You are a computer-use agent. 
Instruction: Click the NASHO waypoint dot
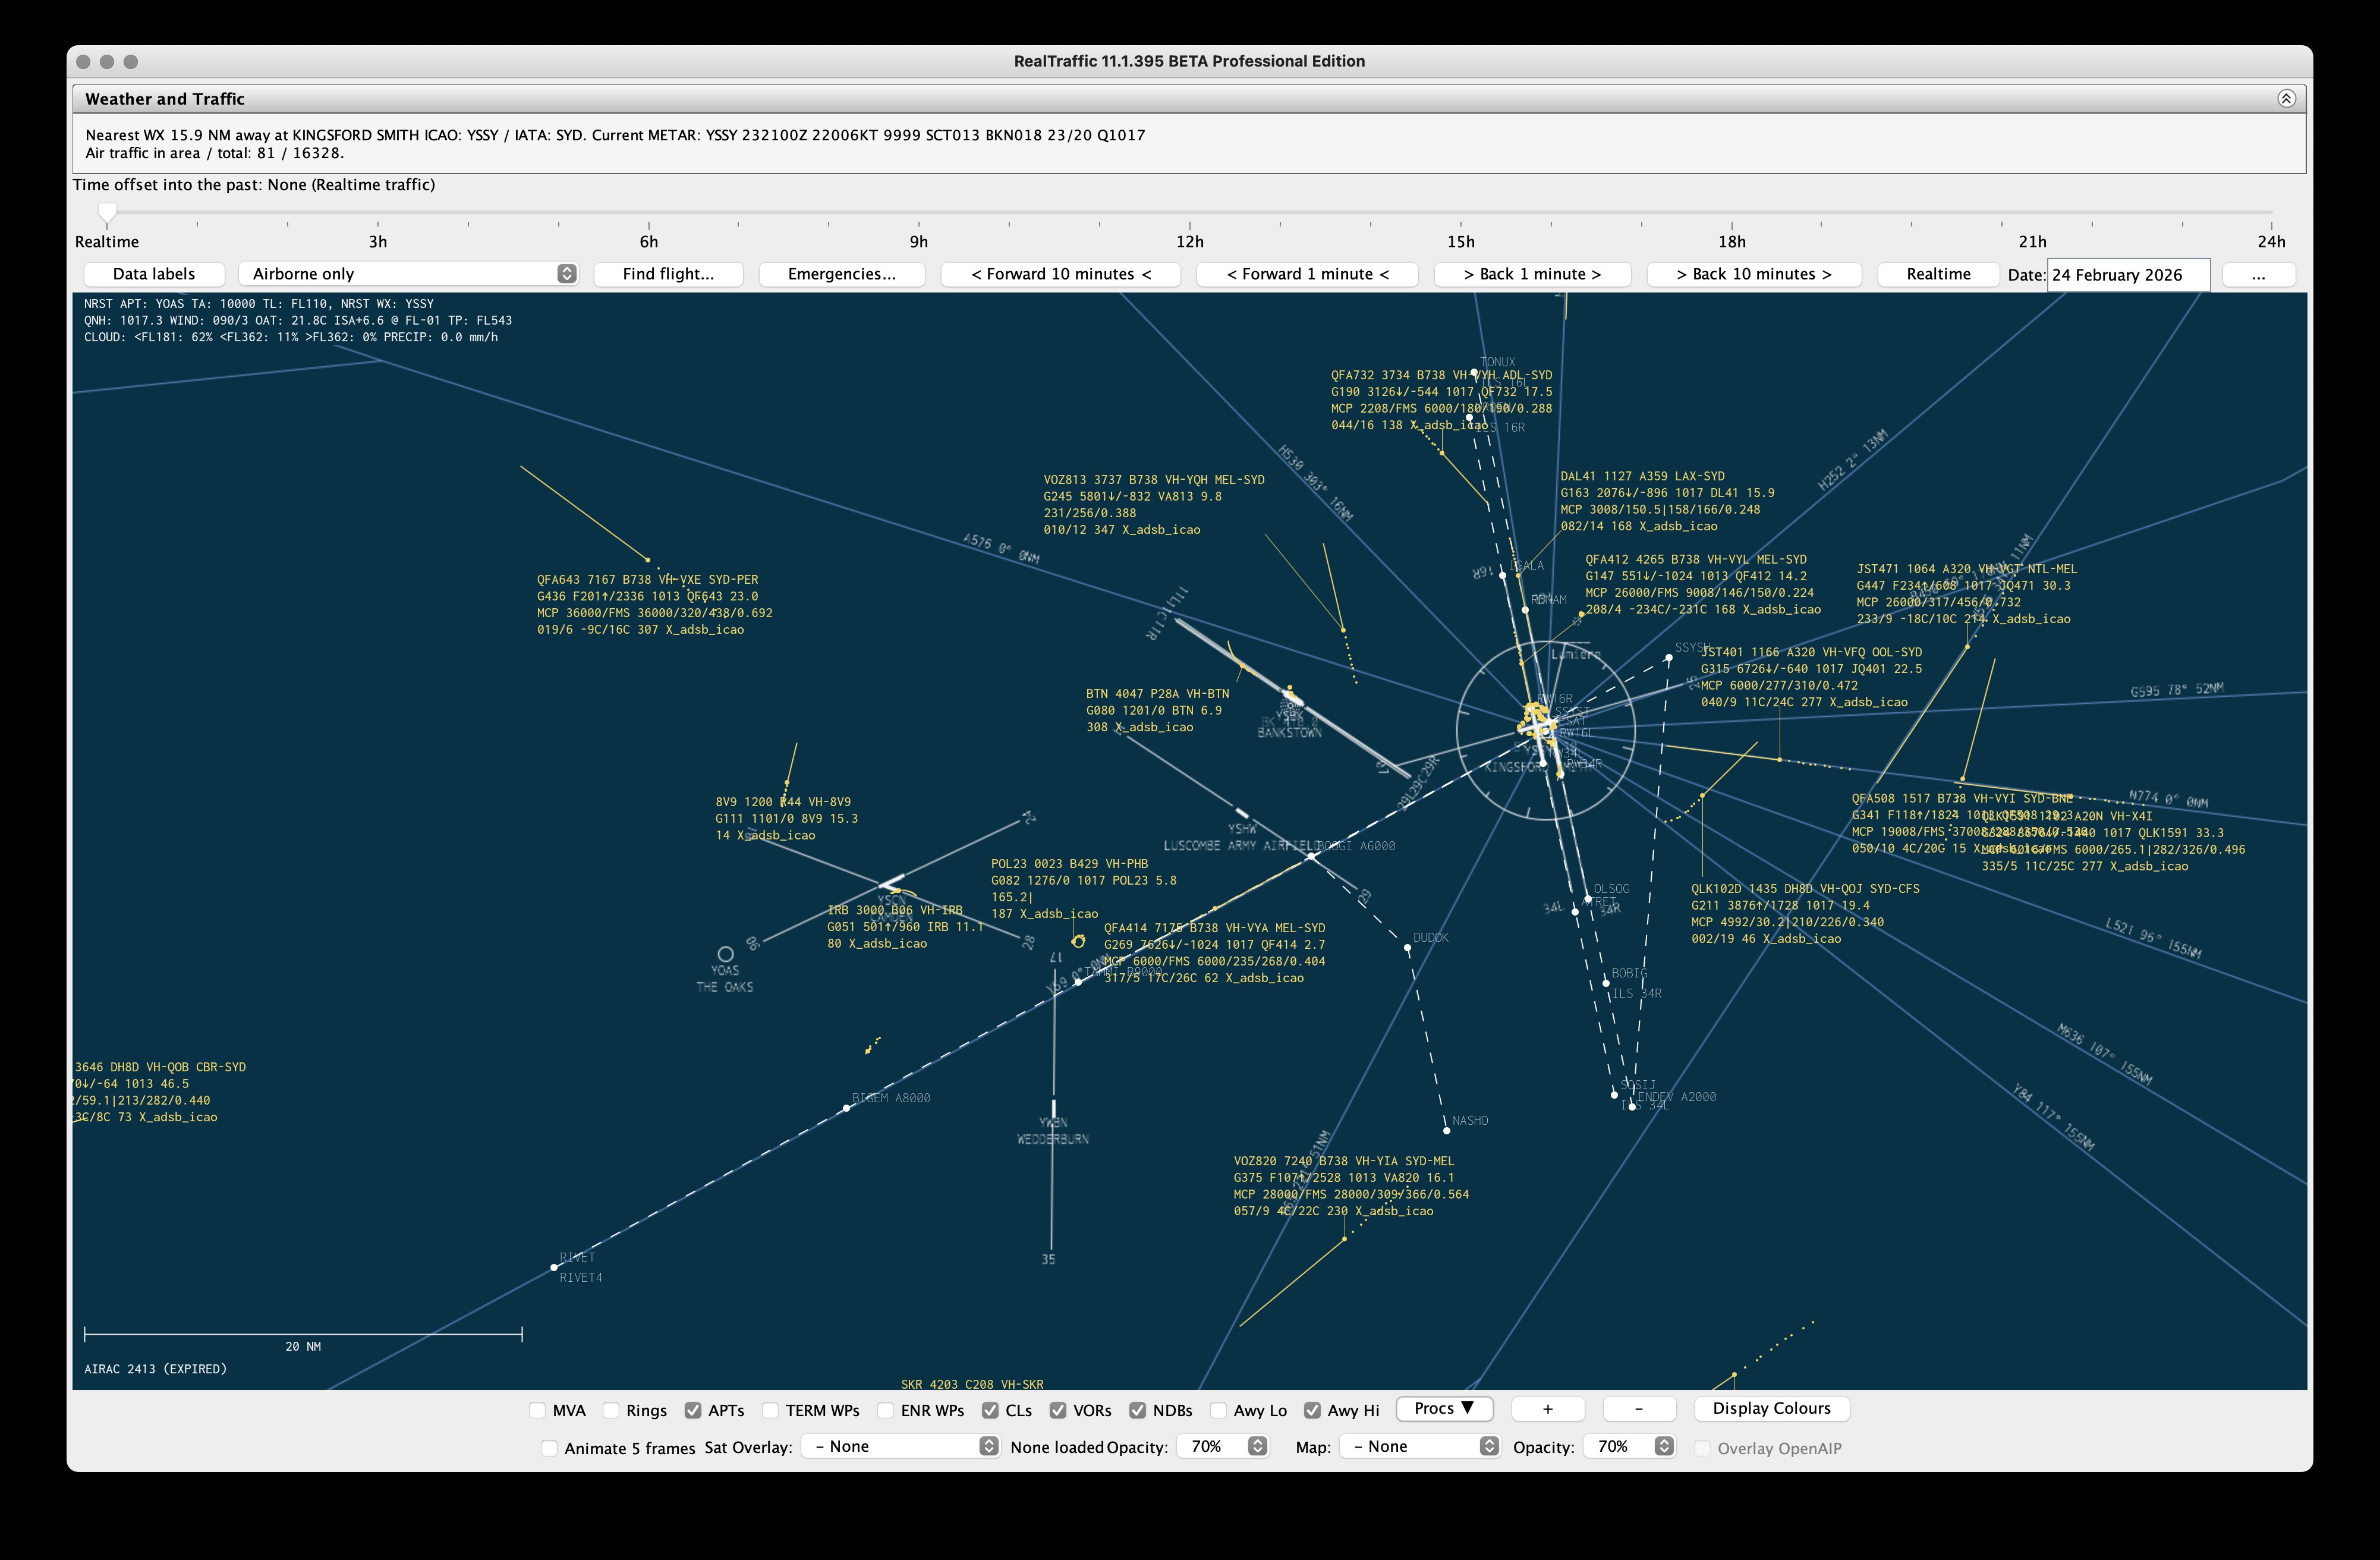[1446, 1130]
